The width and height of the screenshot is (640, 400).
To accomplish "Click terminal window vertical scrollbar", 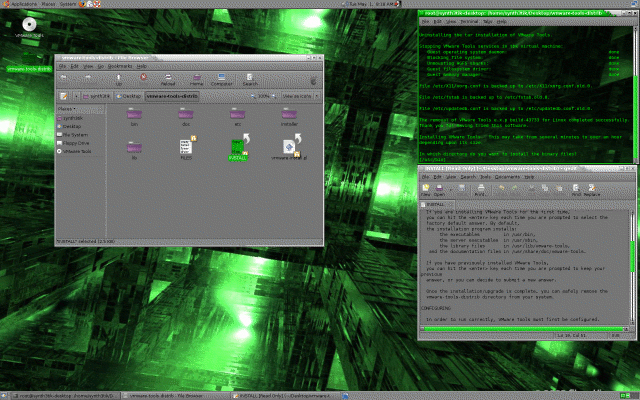I will click(635, 95).
